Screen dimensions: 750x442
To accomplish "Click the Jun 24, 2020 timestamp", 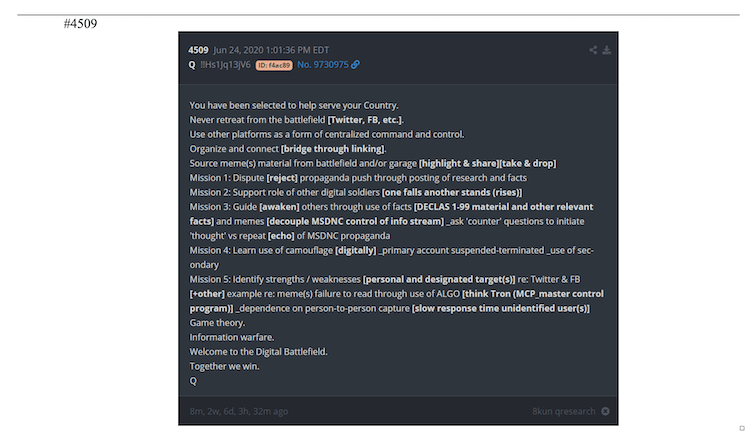I will [271, 50].
